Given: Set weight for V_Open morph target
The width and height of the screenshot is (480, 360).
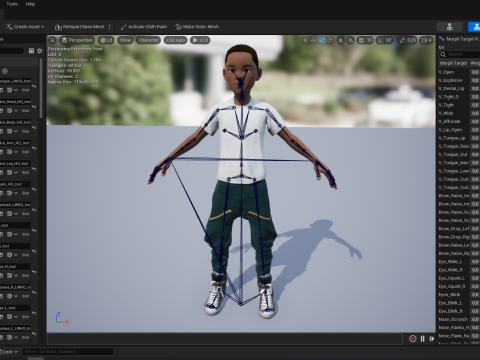Looking at the screenshot, I should [x=475, y=72].
